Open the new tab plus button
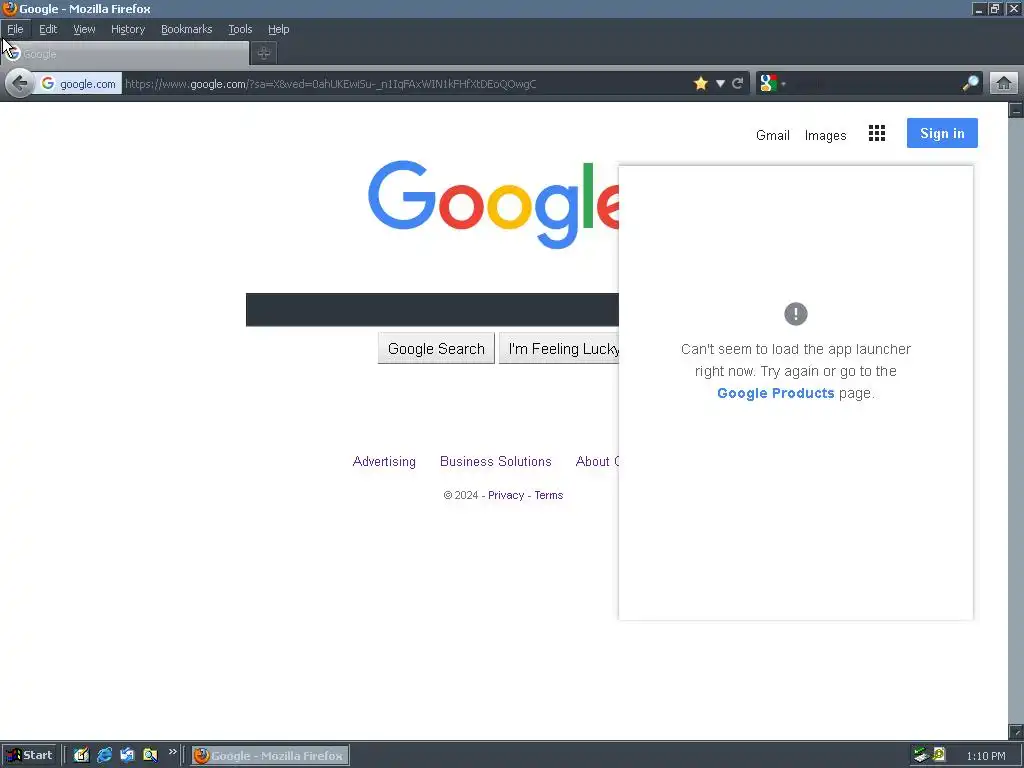 (x=264, y=54)
